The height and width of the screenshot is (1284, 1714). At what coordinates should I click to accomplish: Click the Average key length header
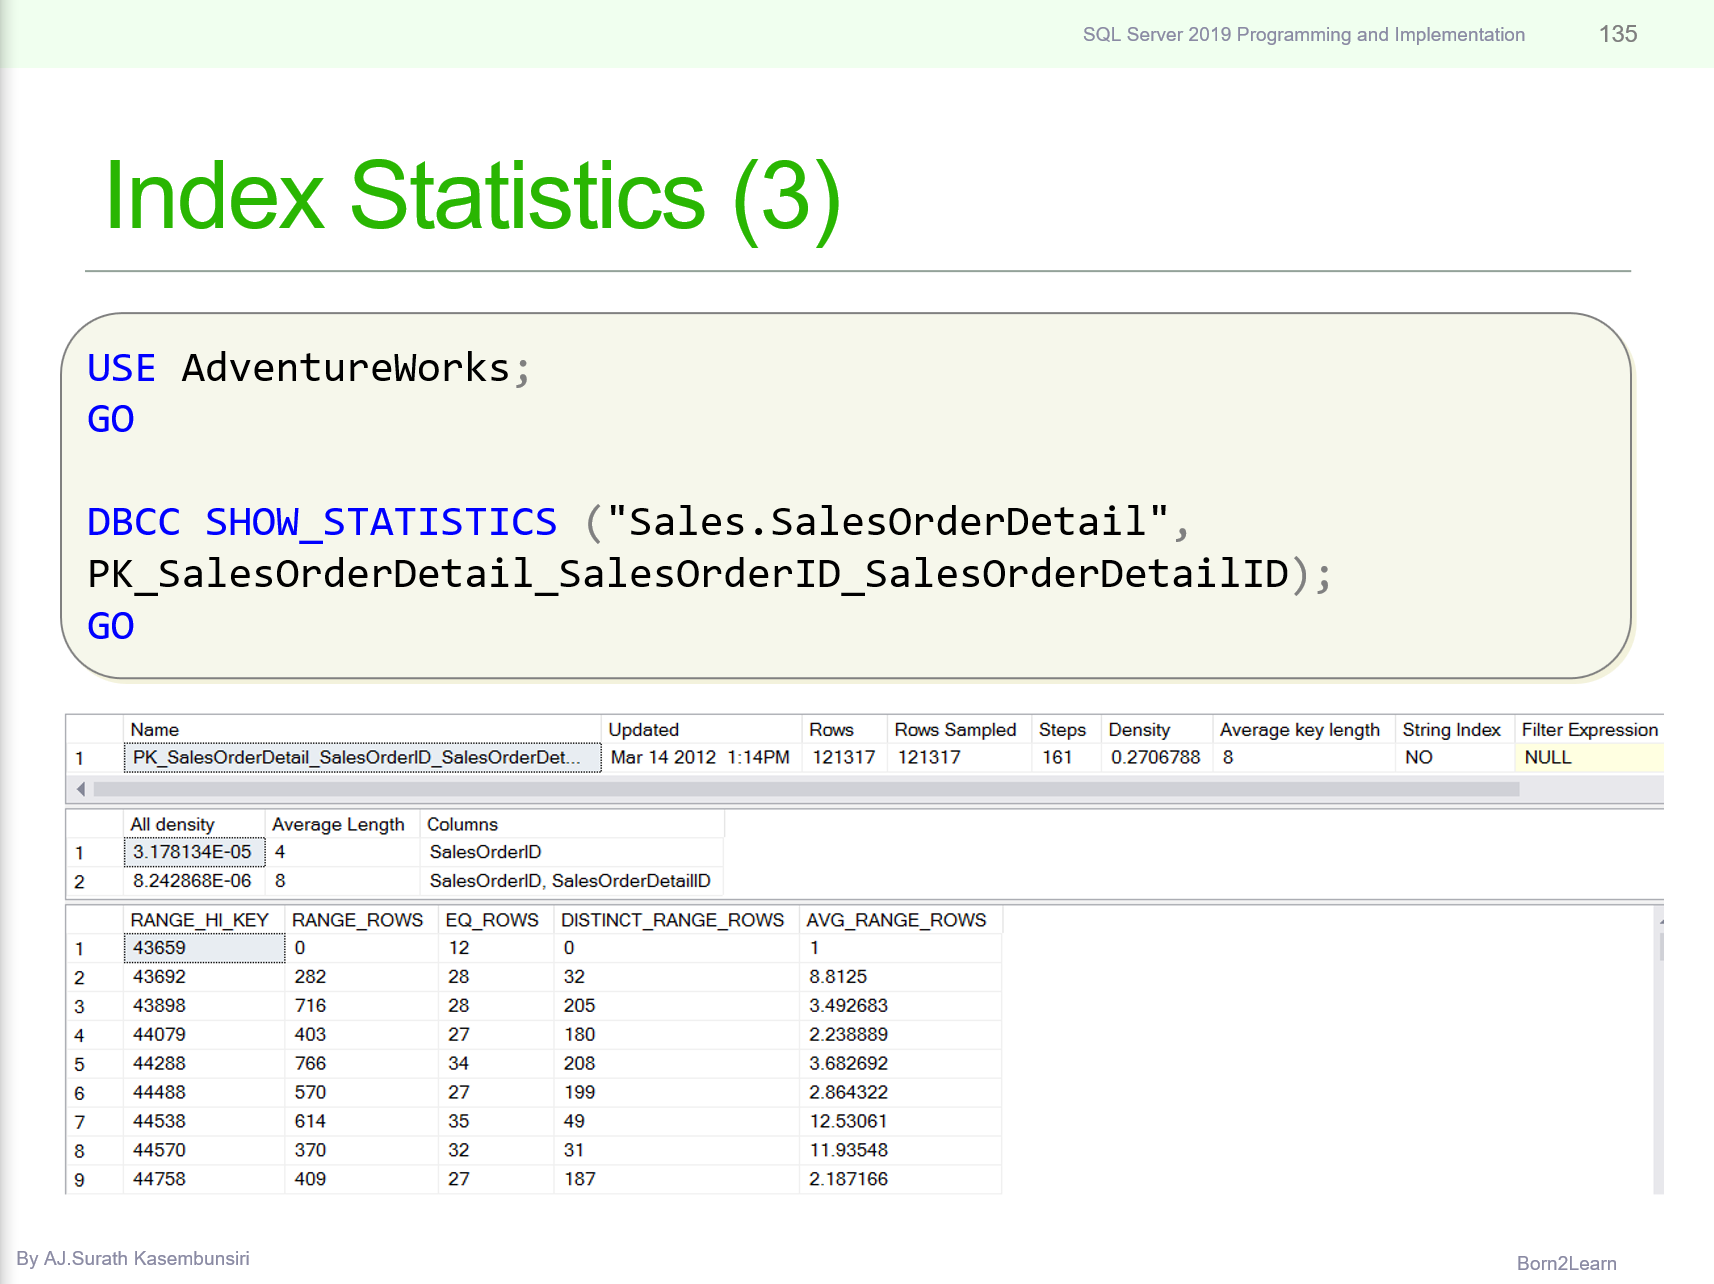pyautogui.click(x=1301, y=730)
